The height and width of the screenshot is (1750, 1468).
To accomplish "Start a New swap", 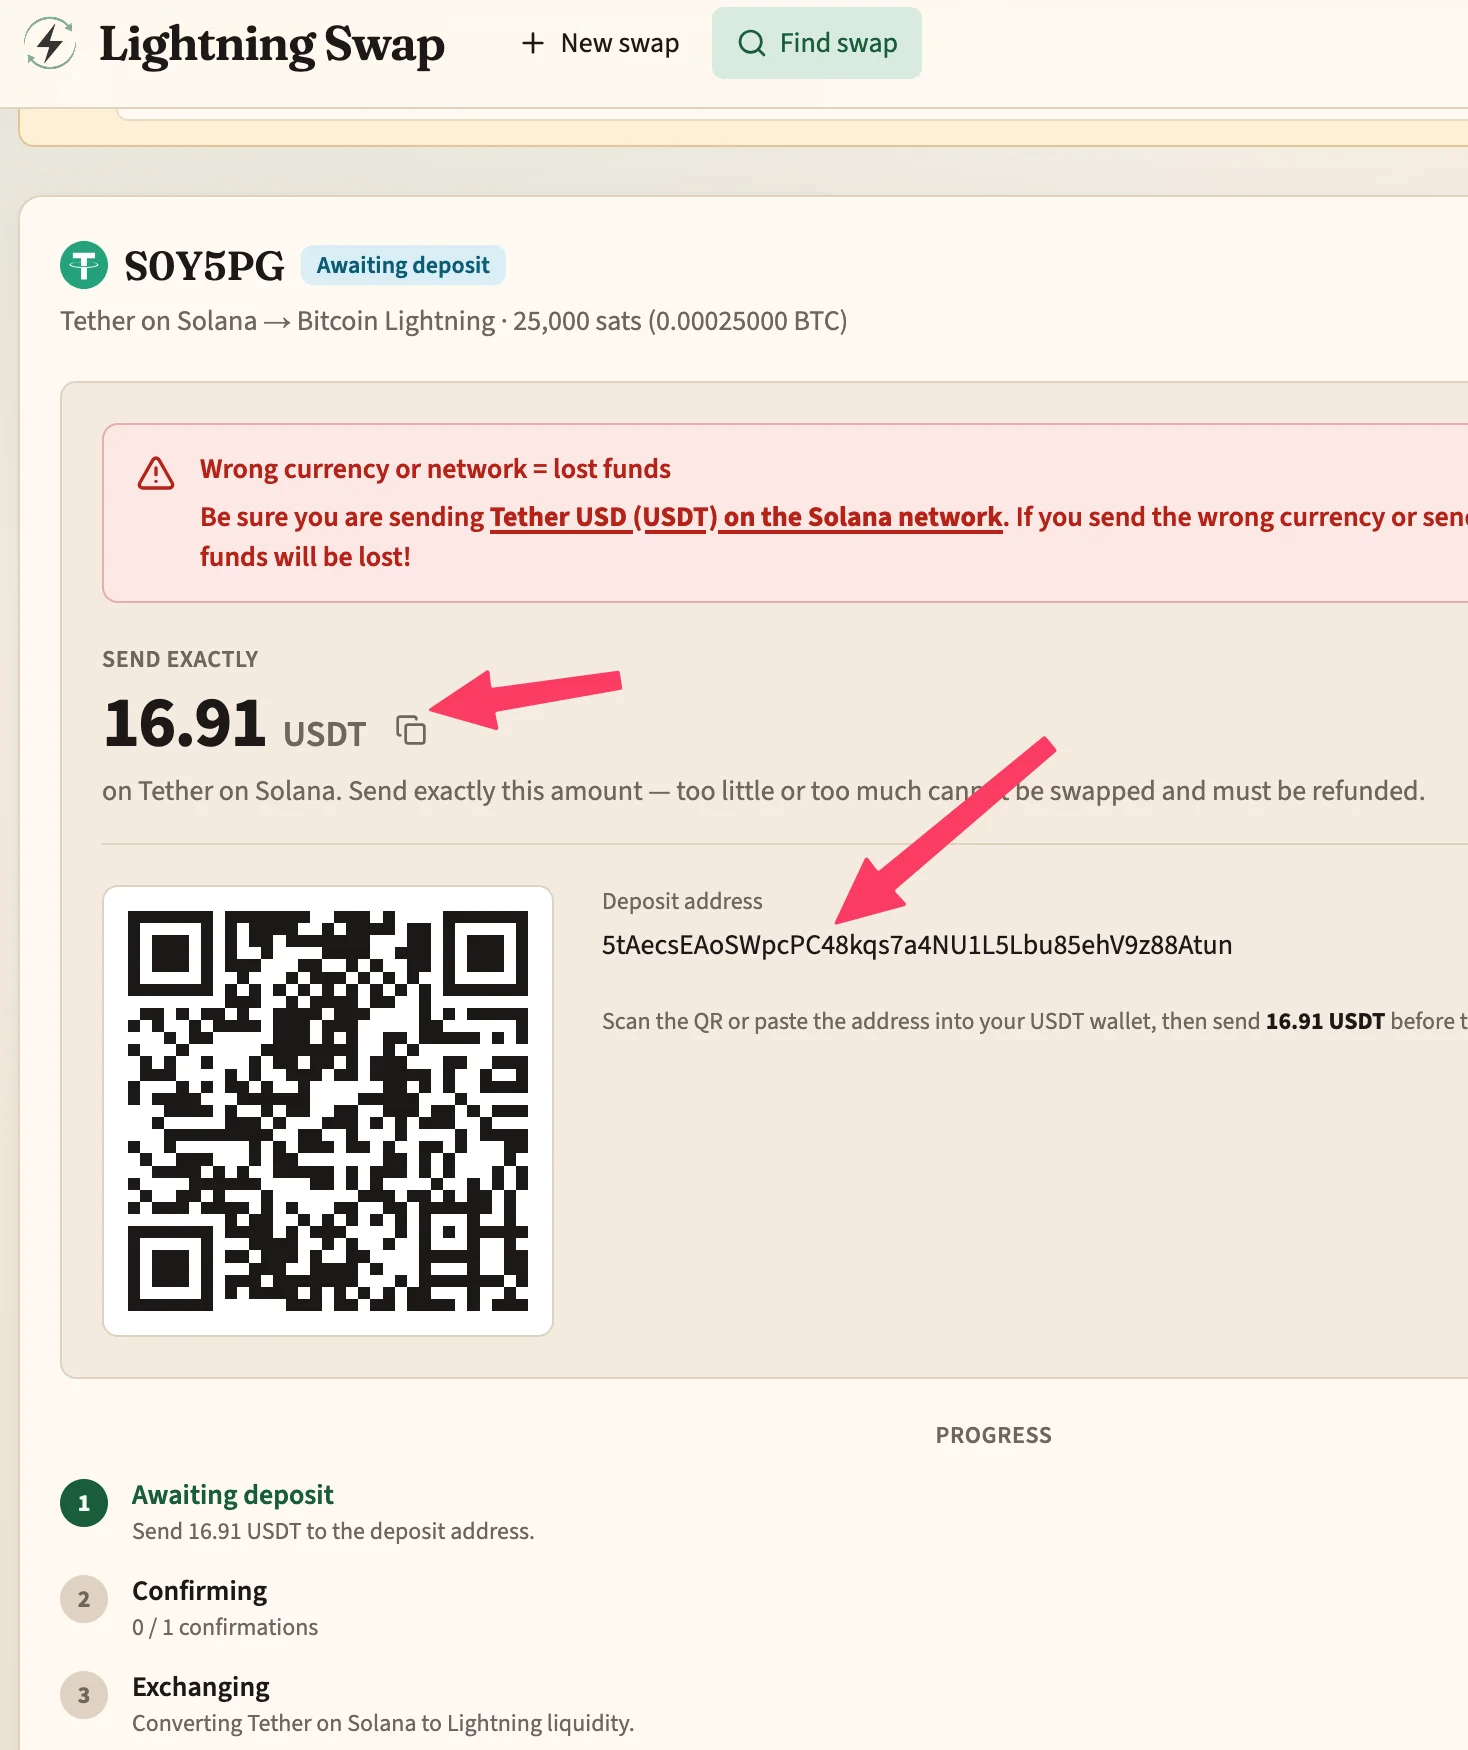I will point(600,43).
